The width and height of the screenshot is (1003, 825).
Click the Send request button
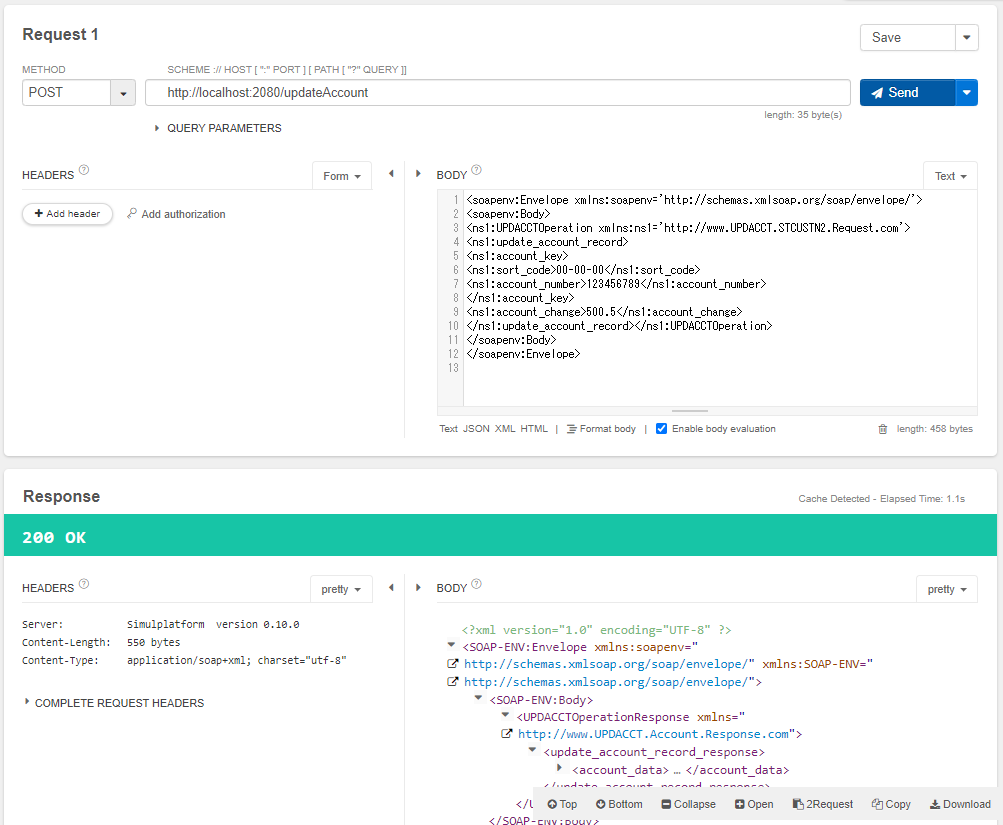click(907, 93)
